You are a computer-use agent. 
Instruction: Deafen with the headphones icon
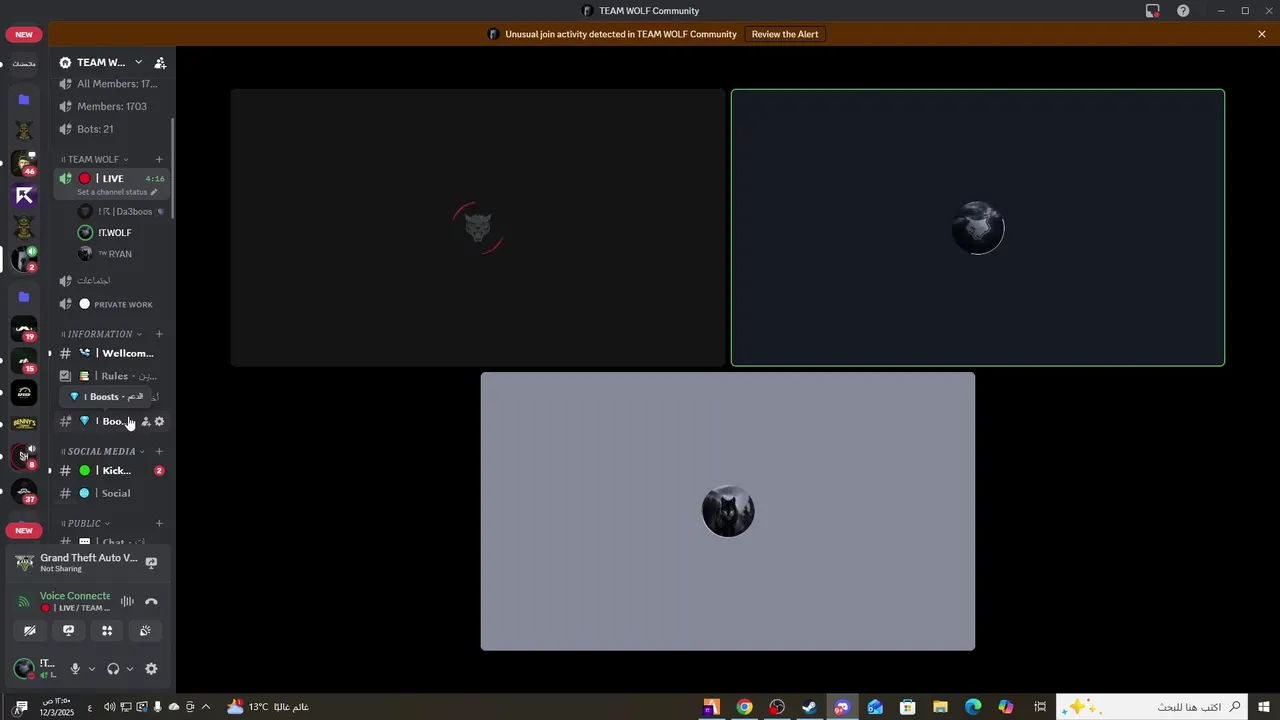click(113, 669)
